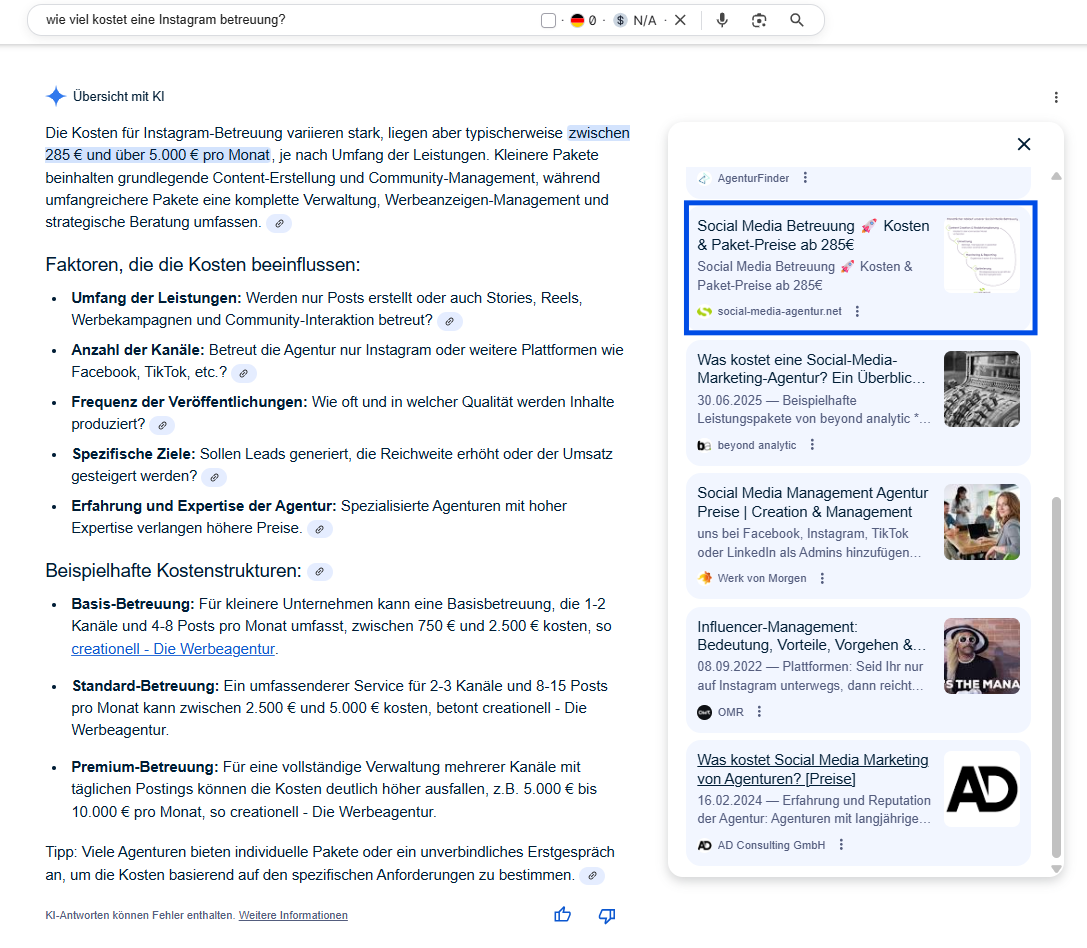Open social-media-agentur.net options menu
The height and width of the screenshot is (948, 1087).
tap(857, 311)
